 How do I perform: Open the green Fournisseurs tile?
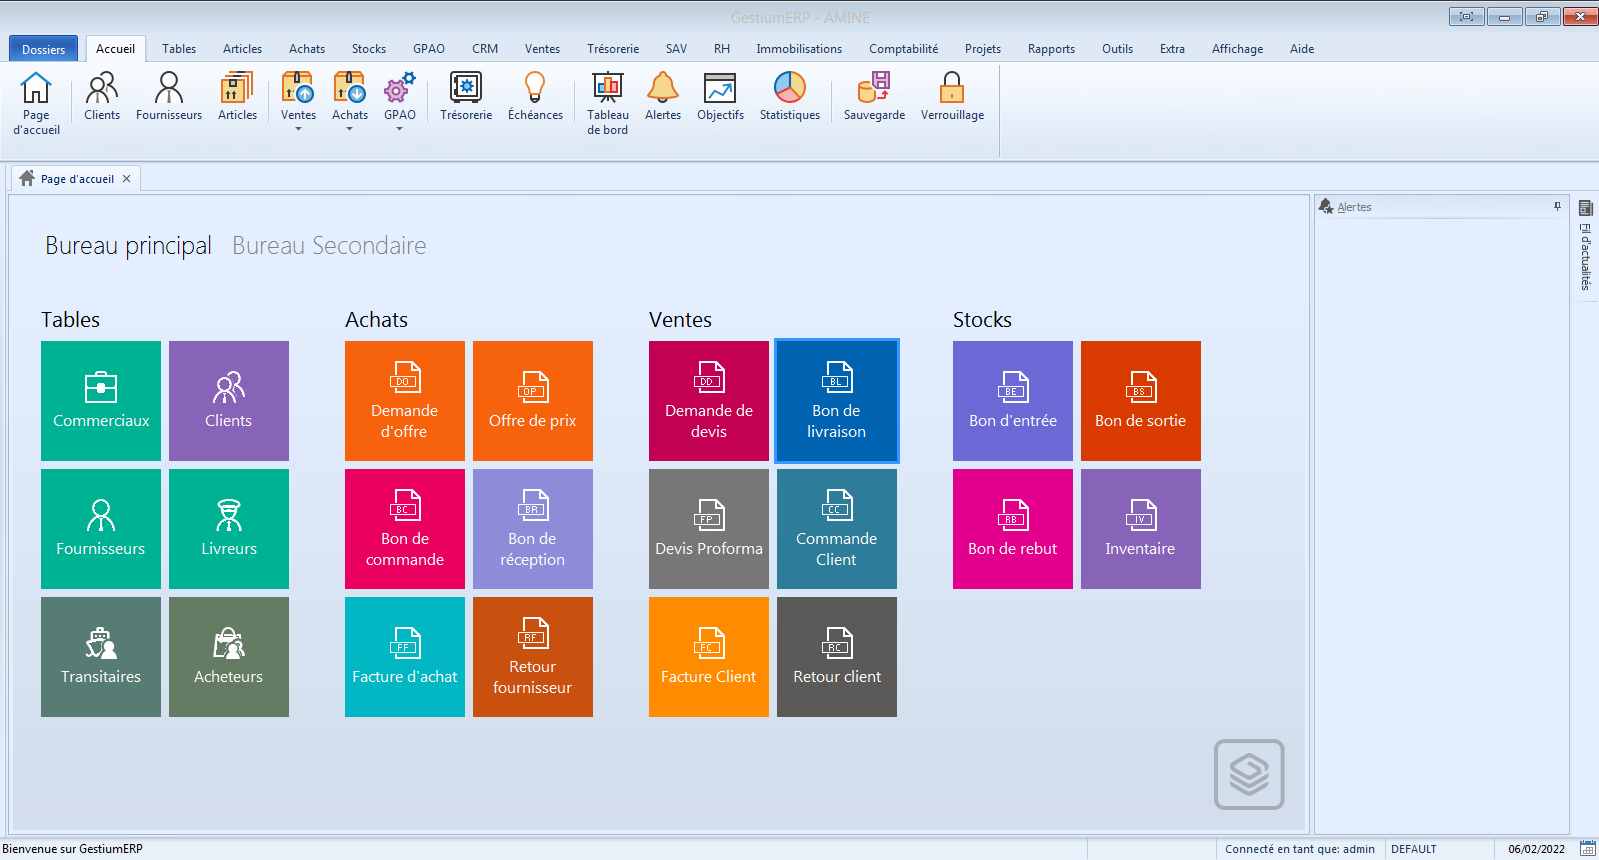click(x=101, y=529)
